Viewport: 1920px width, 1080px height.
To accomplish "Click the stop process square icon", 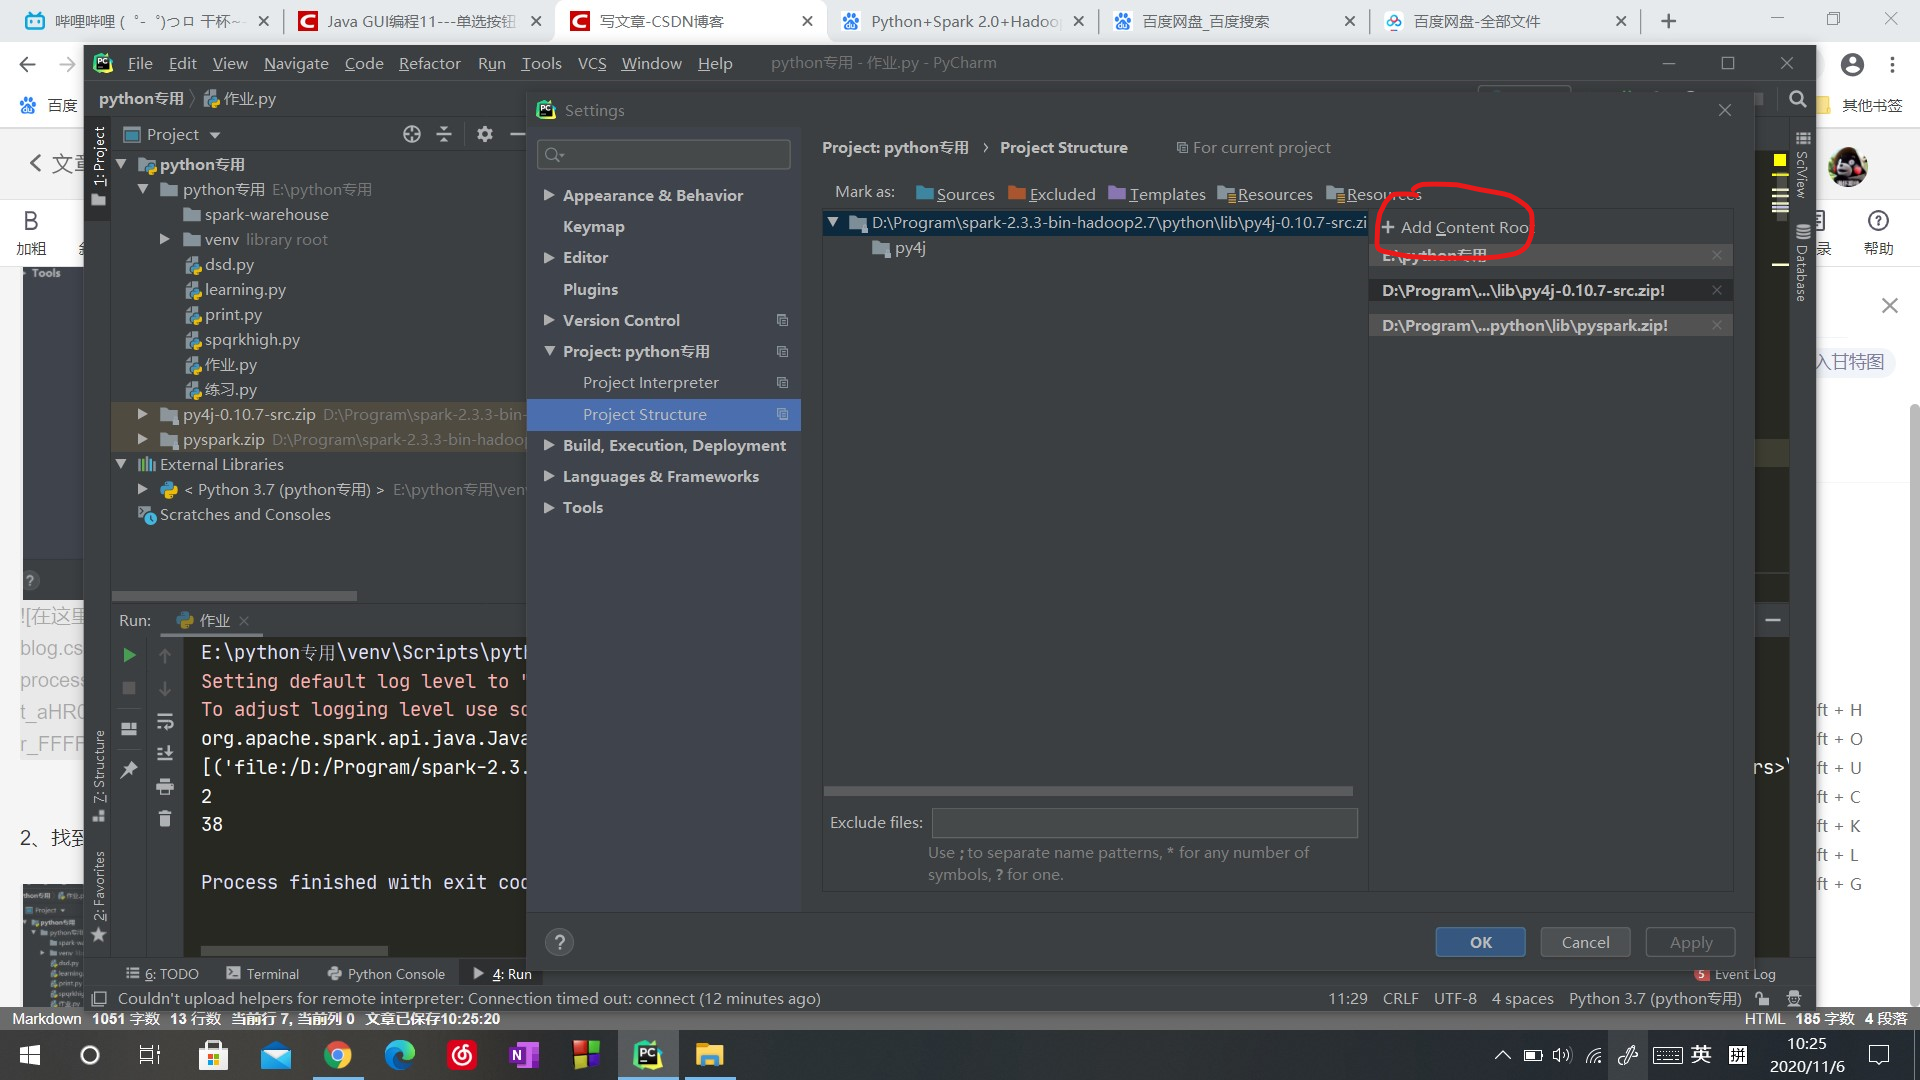I will 129,689.
